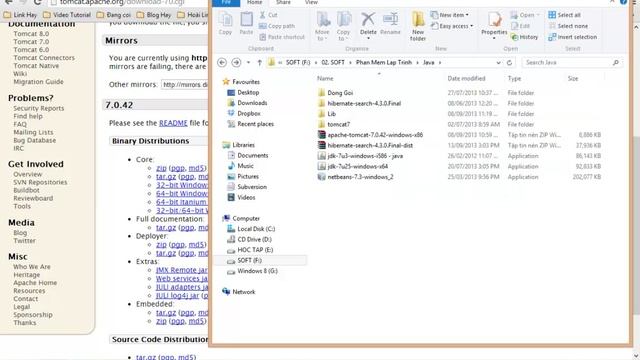Select the Dong Goi folder icon

pos(322,93)
